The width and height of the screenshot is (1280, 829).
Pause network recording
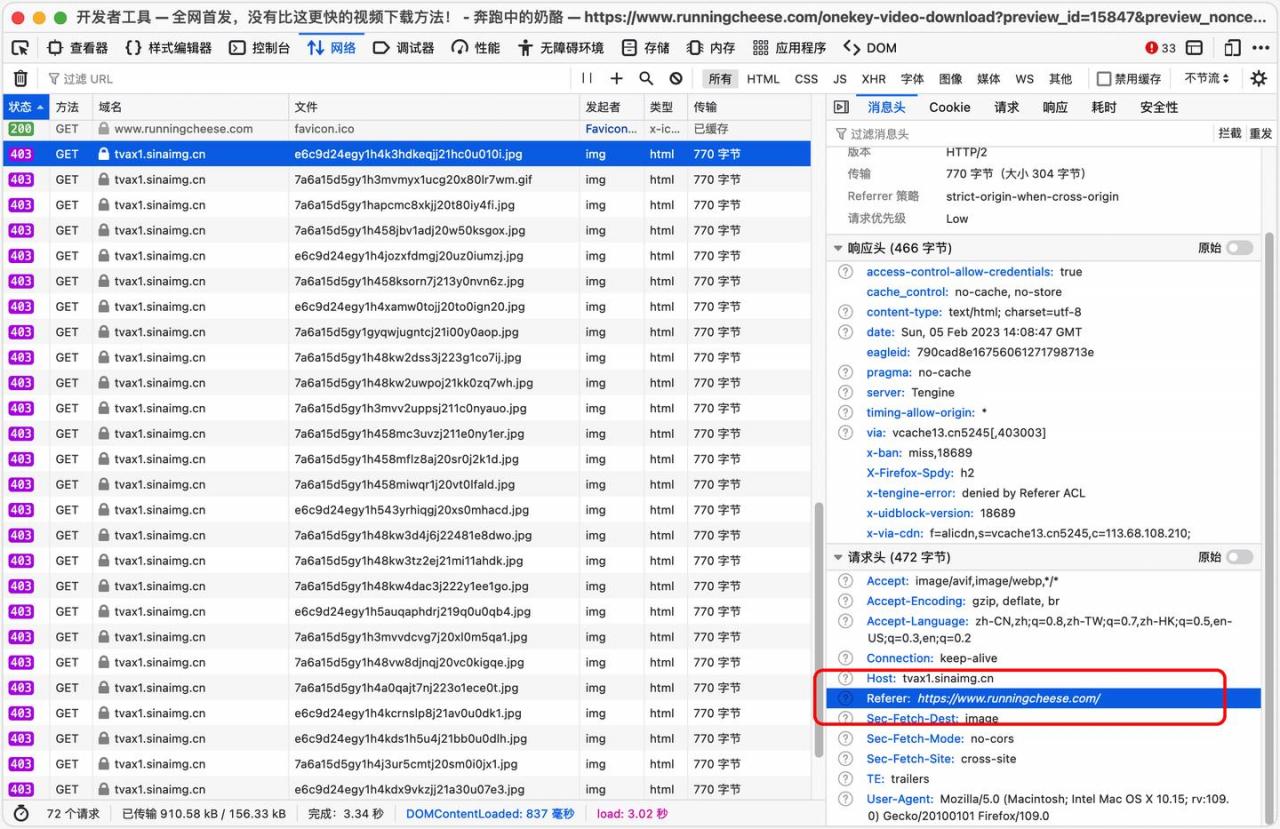(x=587, y=79)
